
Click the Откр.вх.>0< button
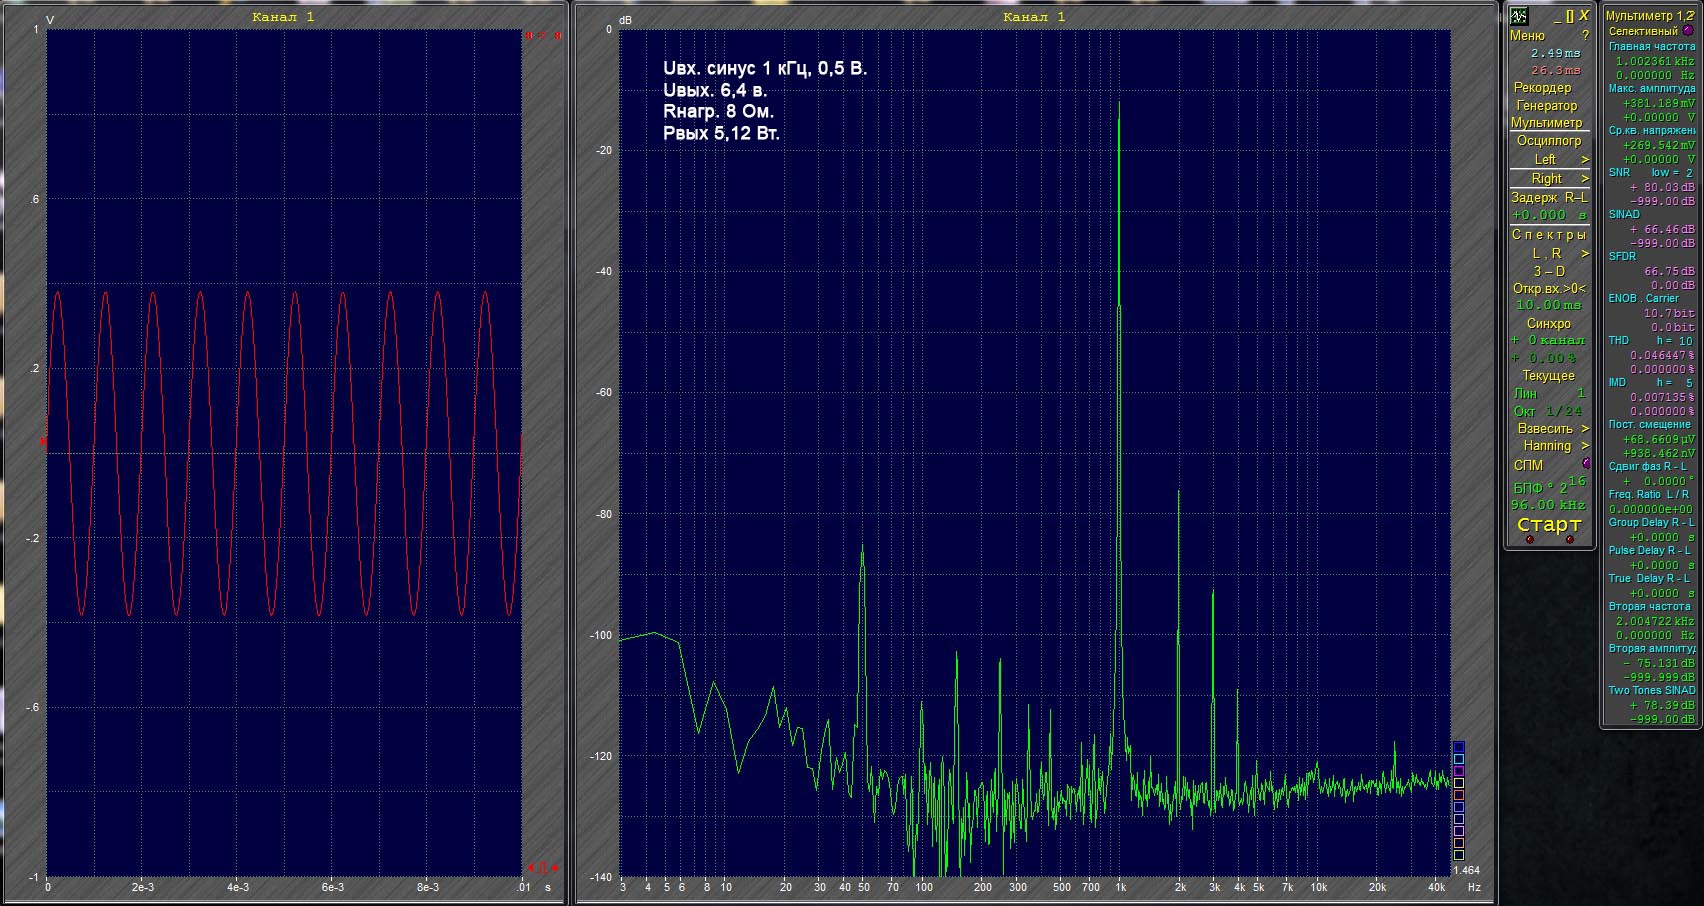click(1549, 288)
